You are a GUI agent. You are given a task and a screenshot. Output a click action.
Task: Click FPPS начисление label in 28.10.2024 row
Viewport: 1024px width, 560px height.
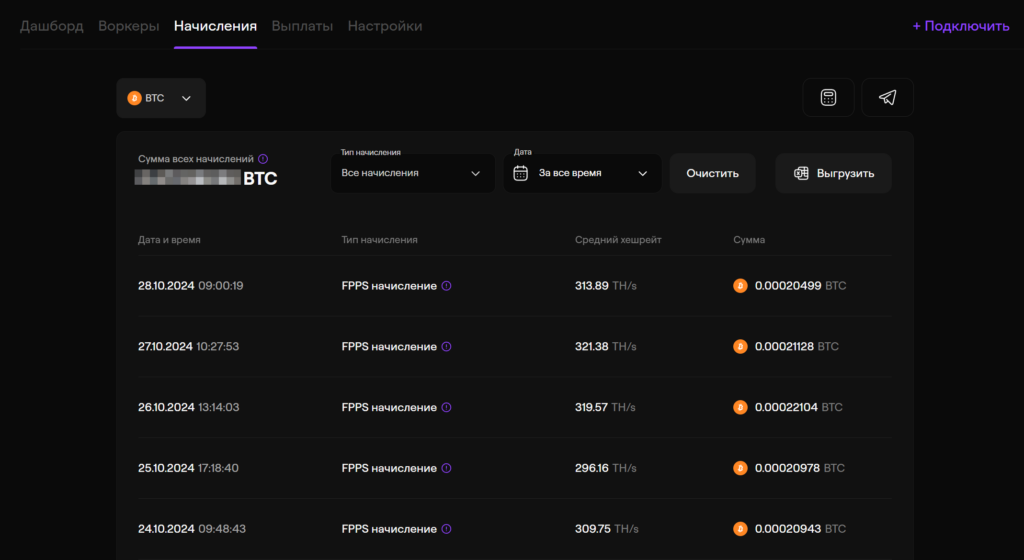tap(389, 286)
